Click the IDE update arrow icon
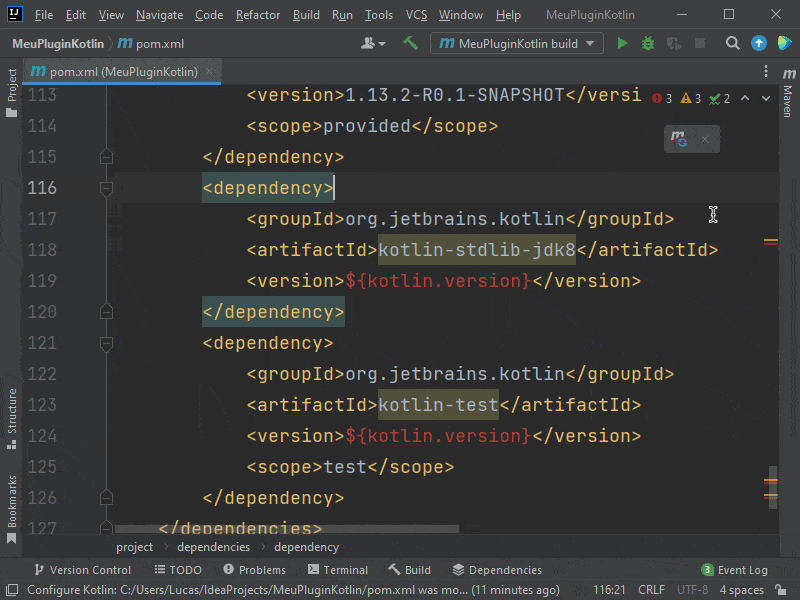Viewport: 800px width, 600px height. (759, 44)
